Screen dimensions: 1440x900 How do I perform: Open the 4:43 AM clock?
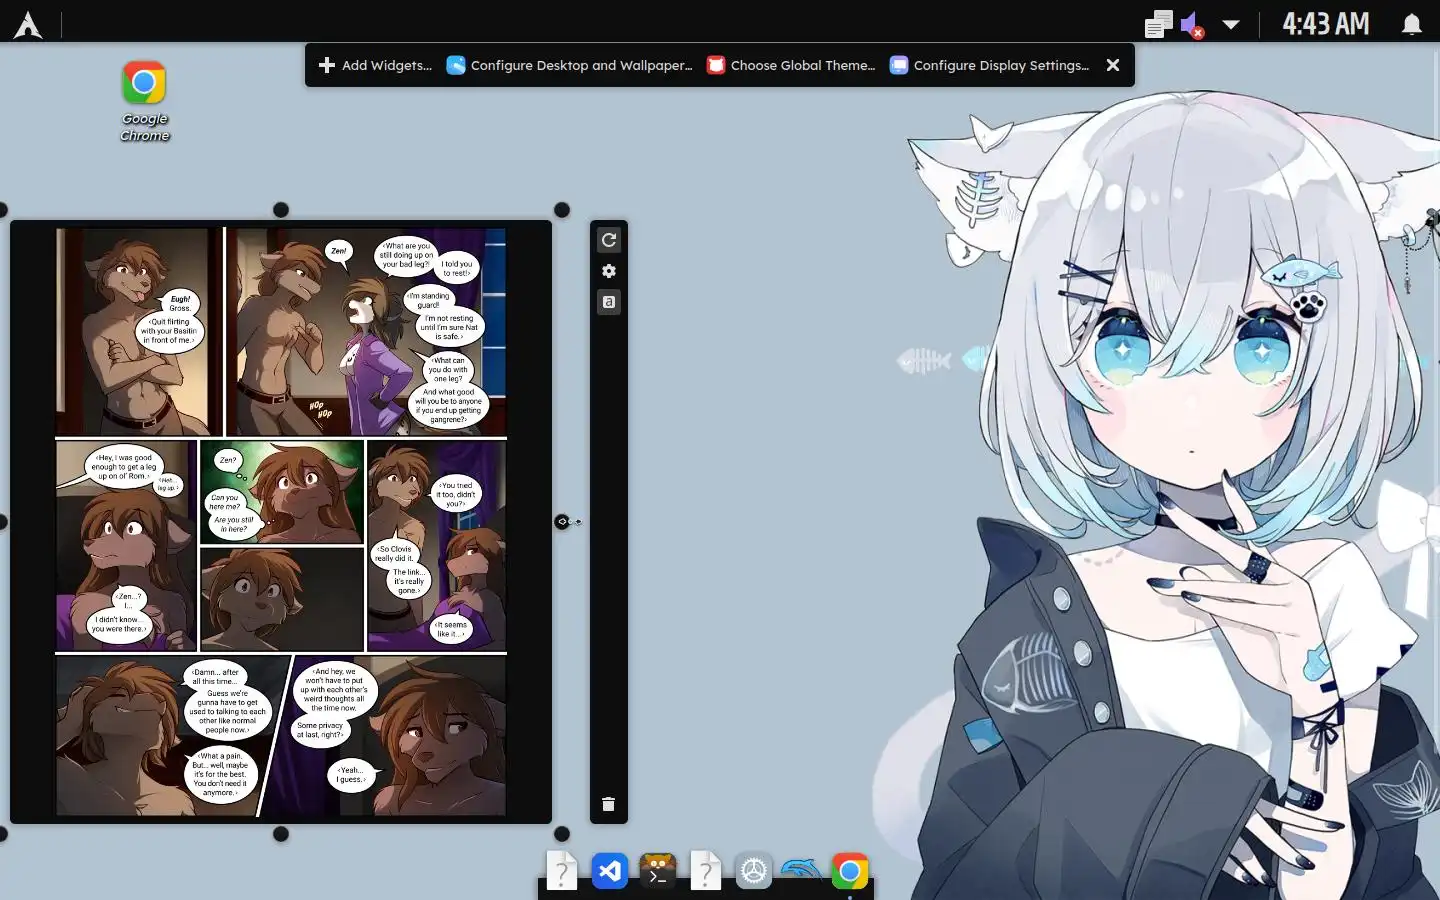pos(1326,24)
